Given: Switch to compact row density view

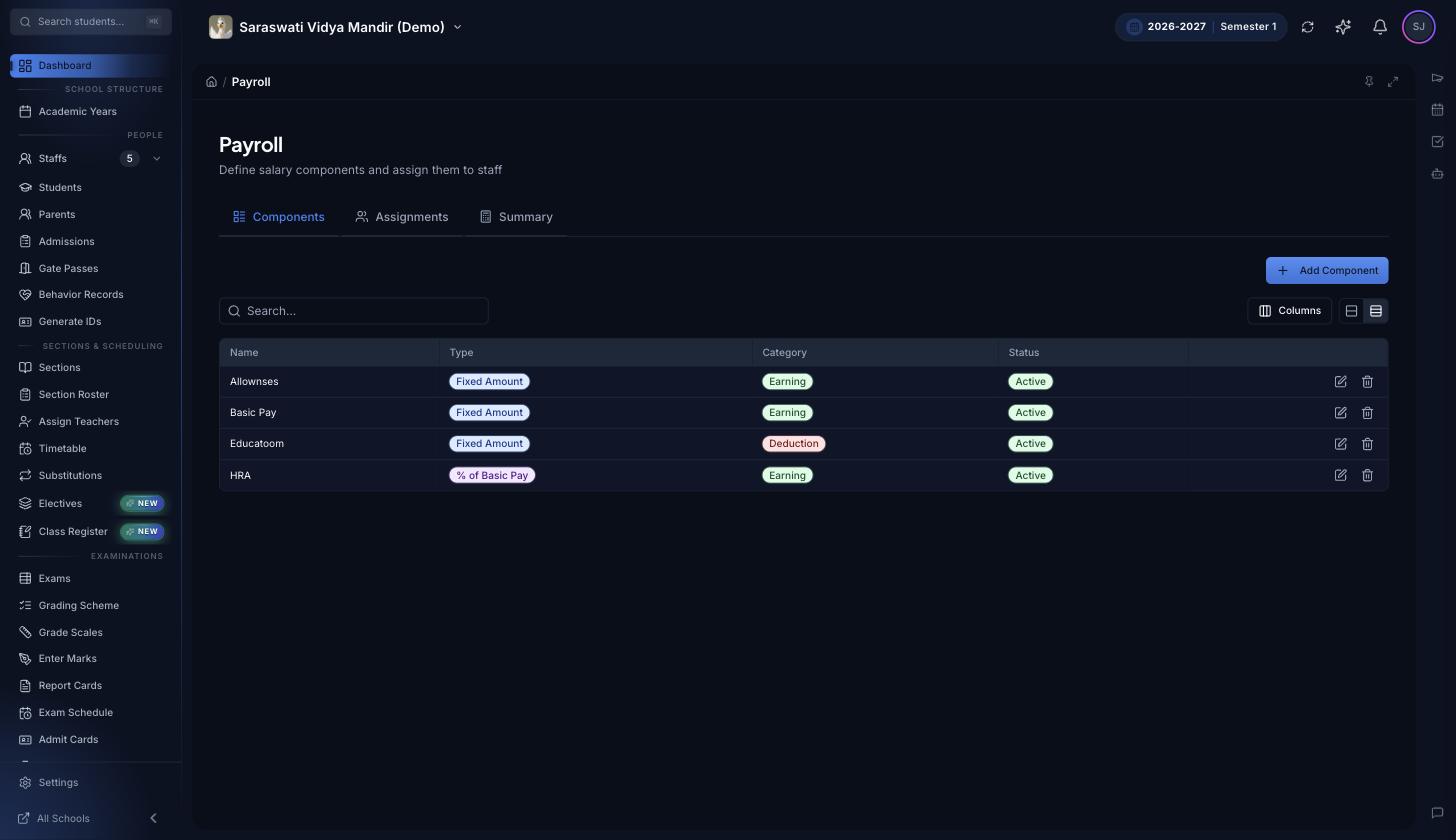Looking at the screenshot, I should point(1376,311).
